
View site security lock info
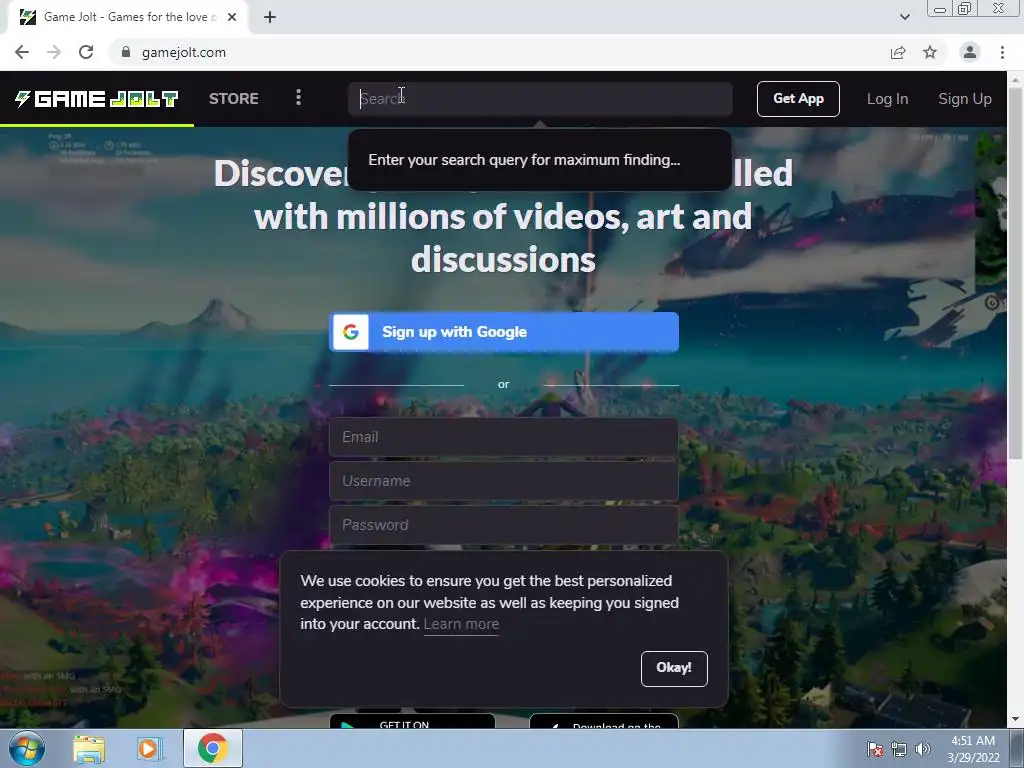(x=126, y=52)
